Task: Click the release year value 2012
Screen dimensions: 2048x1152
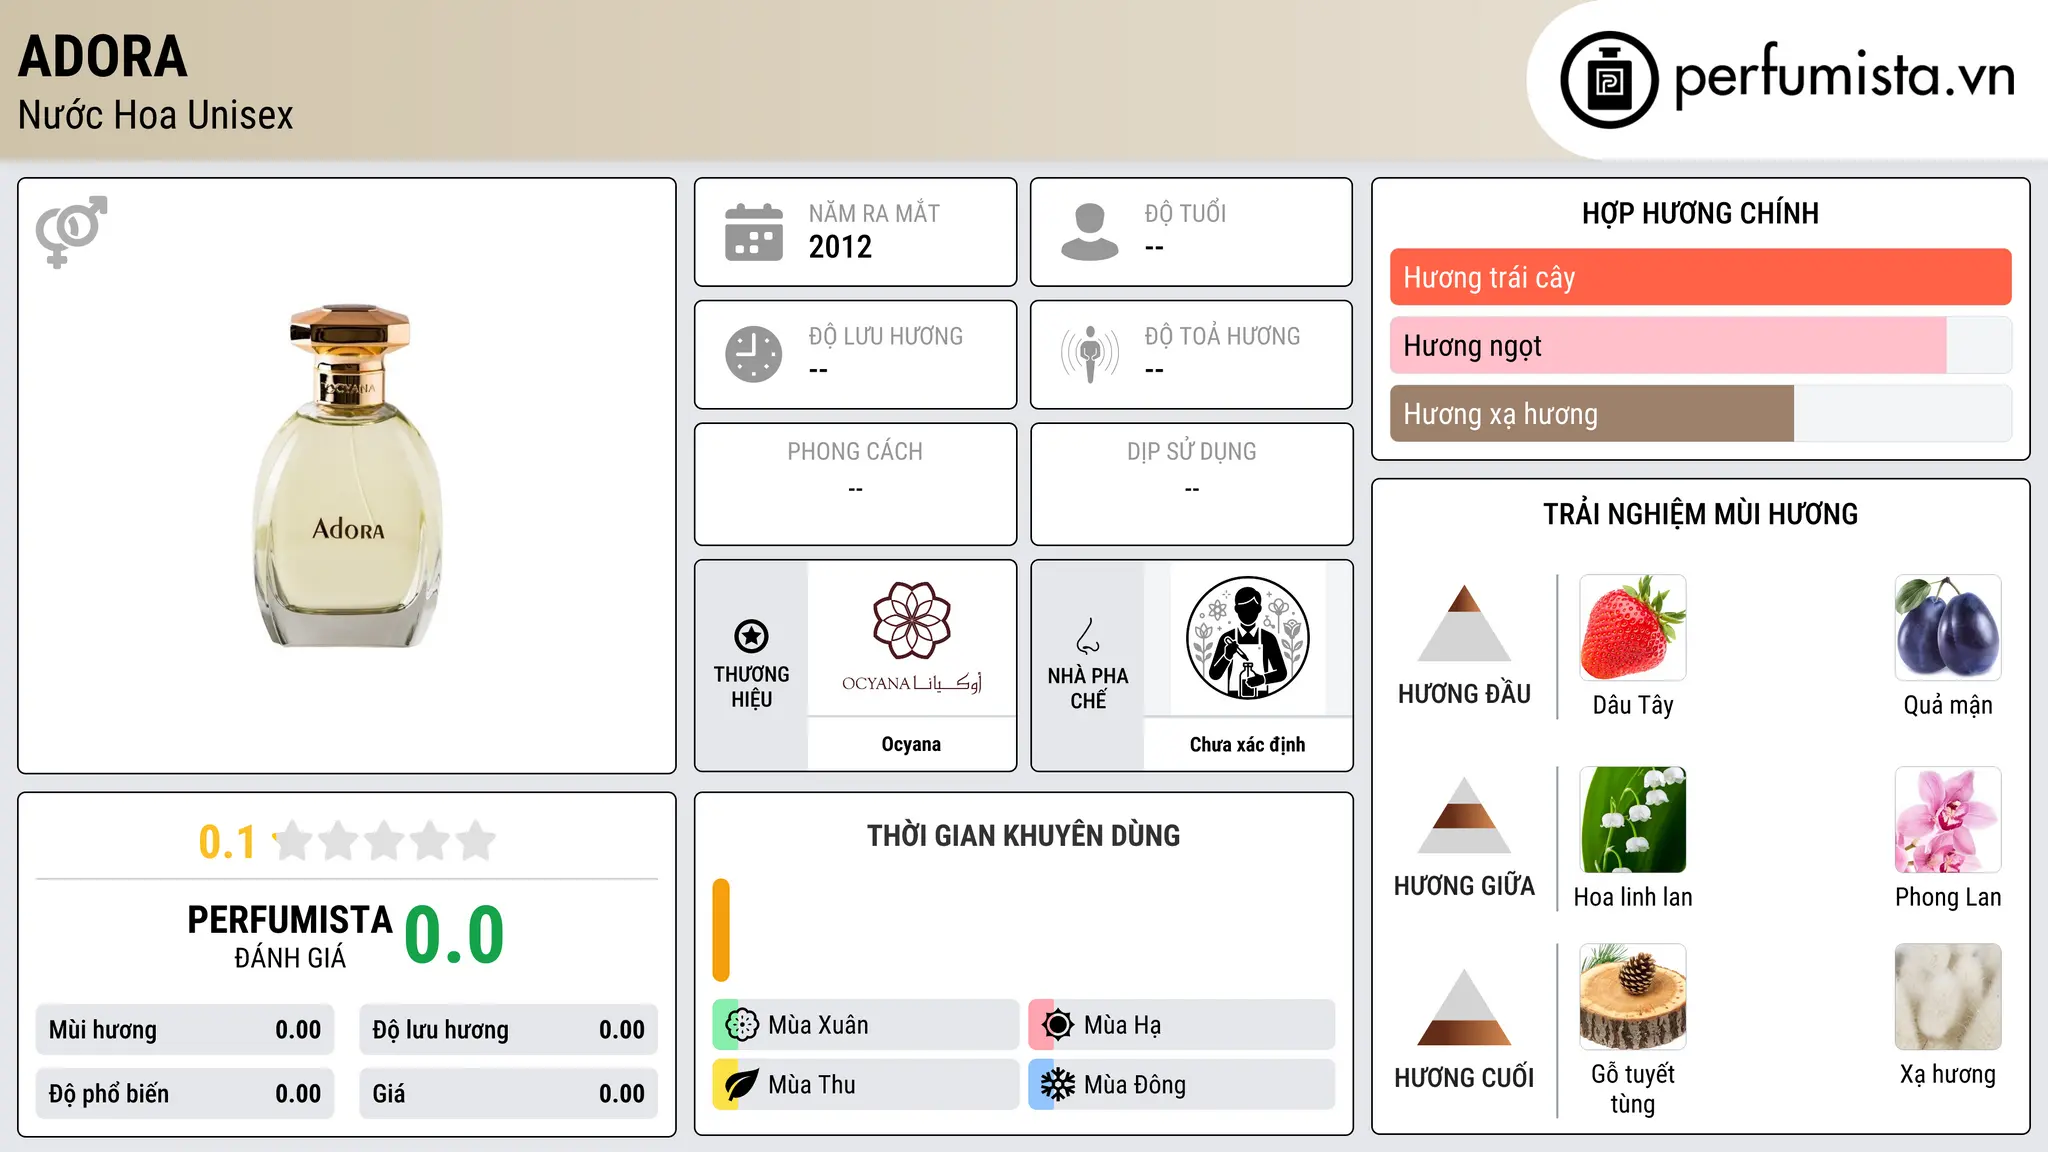Action: (840, 247)
